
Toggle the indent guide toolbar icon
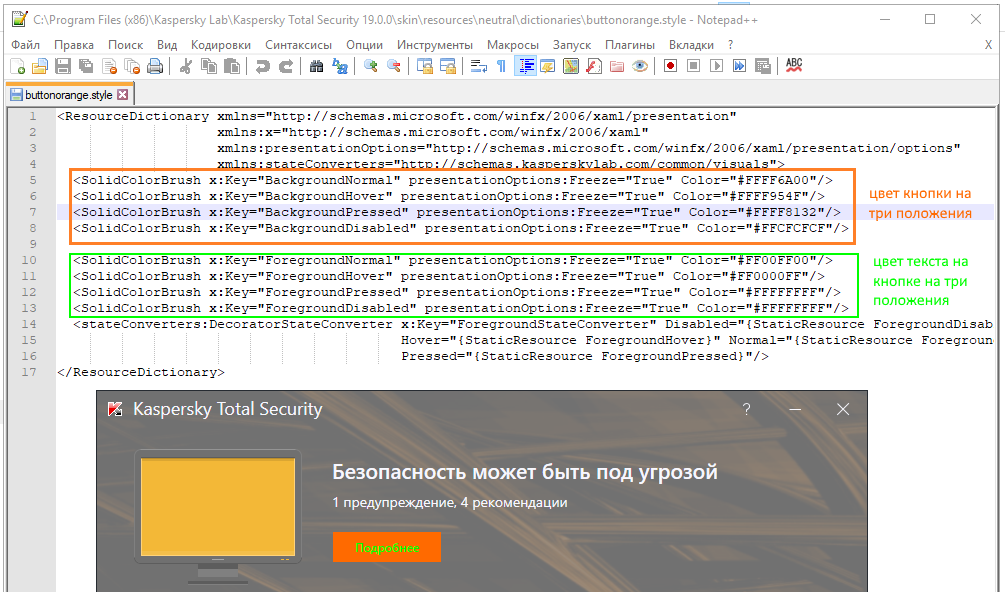tap(525, 66)
